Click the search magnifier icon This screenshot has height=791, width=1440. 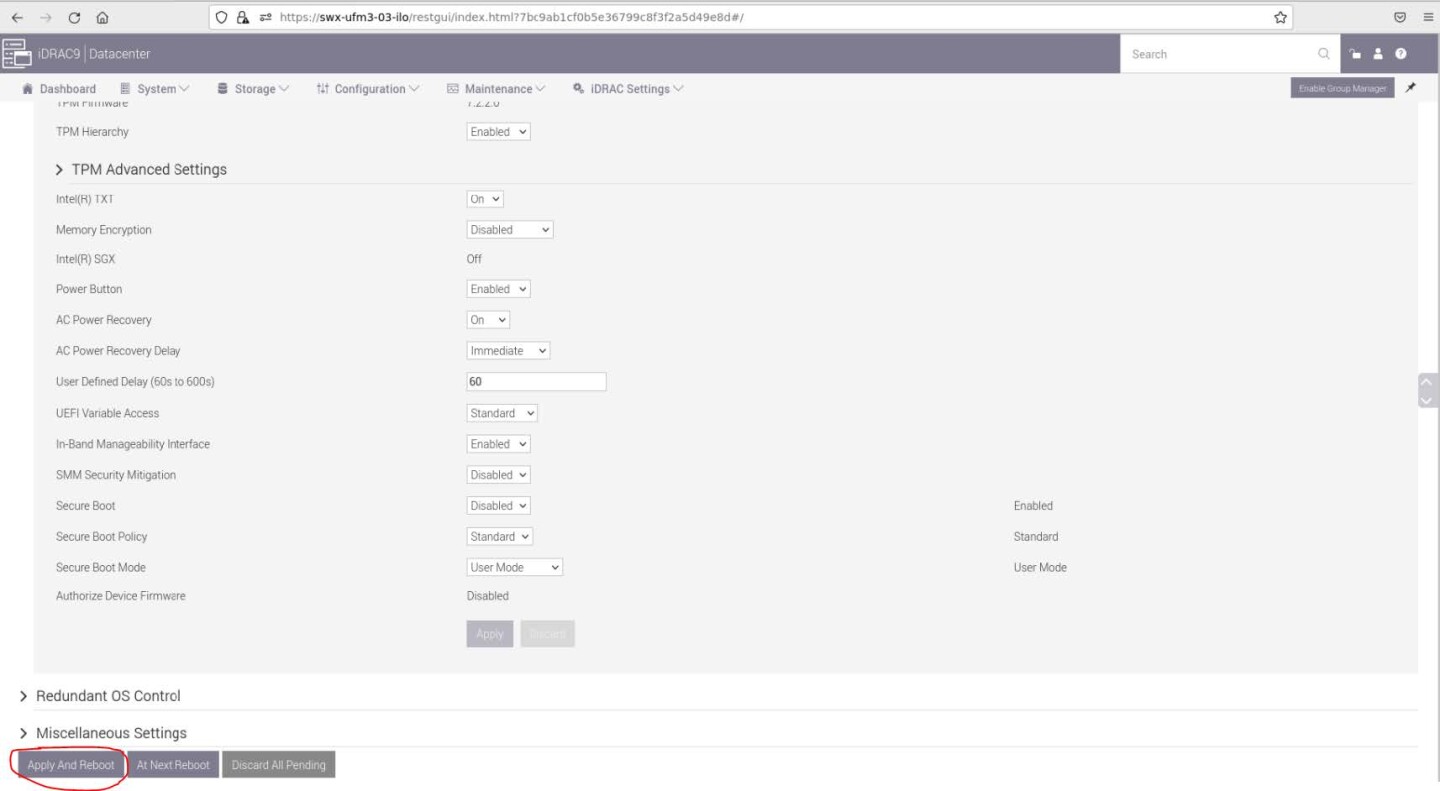(1323, 54)
